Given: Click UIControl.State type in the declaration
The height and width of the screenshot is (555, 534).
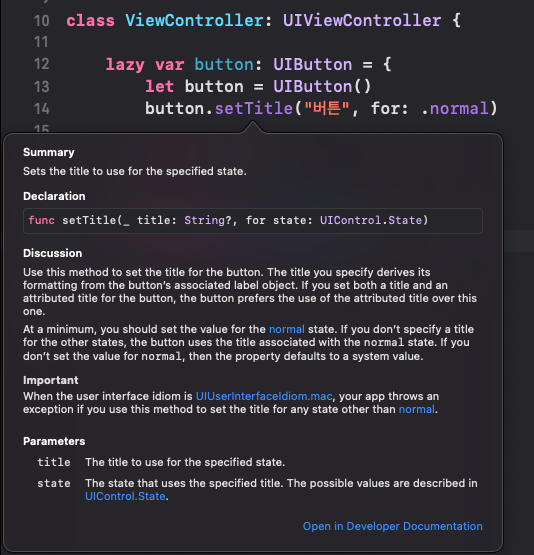Looking at the screenshot, I should pyautogui.click(x=371, y=220).
